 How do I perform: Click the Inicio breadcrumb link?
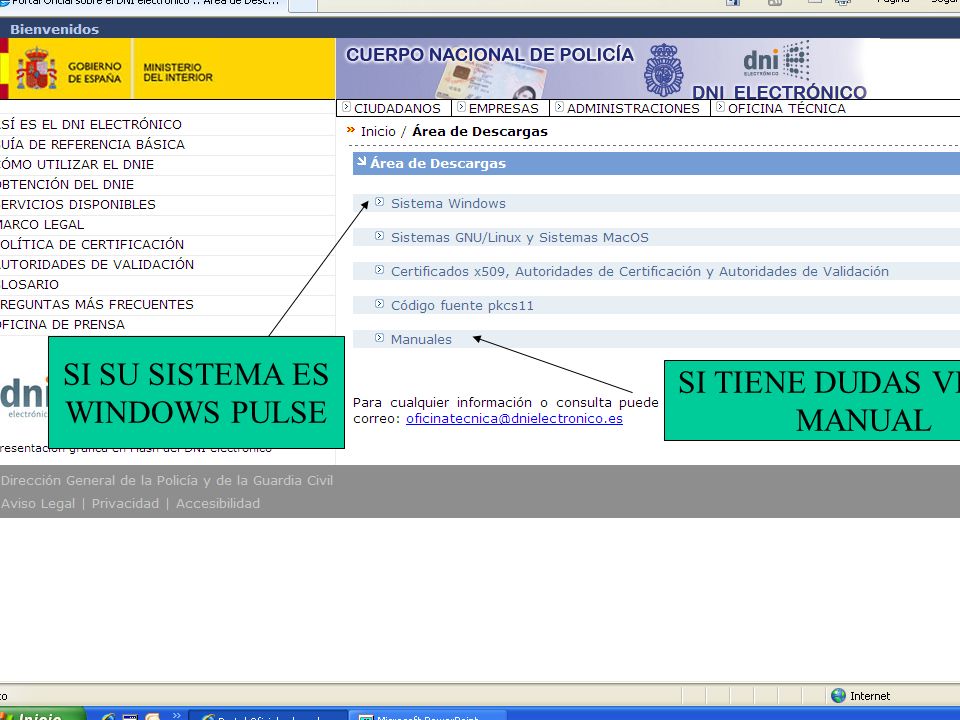(x=378, y=132)
